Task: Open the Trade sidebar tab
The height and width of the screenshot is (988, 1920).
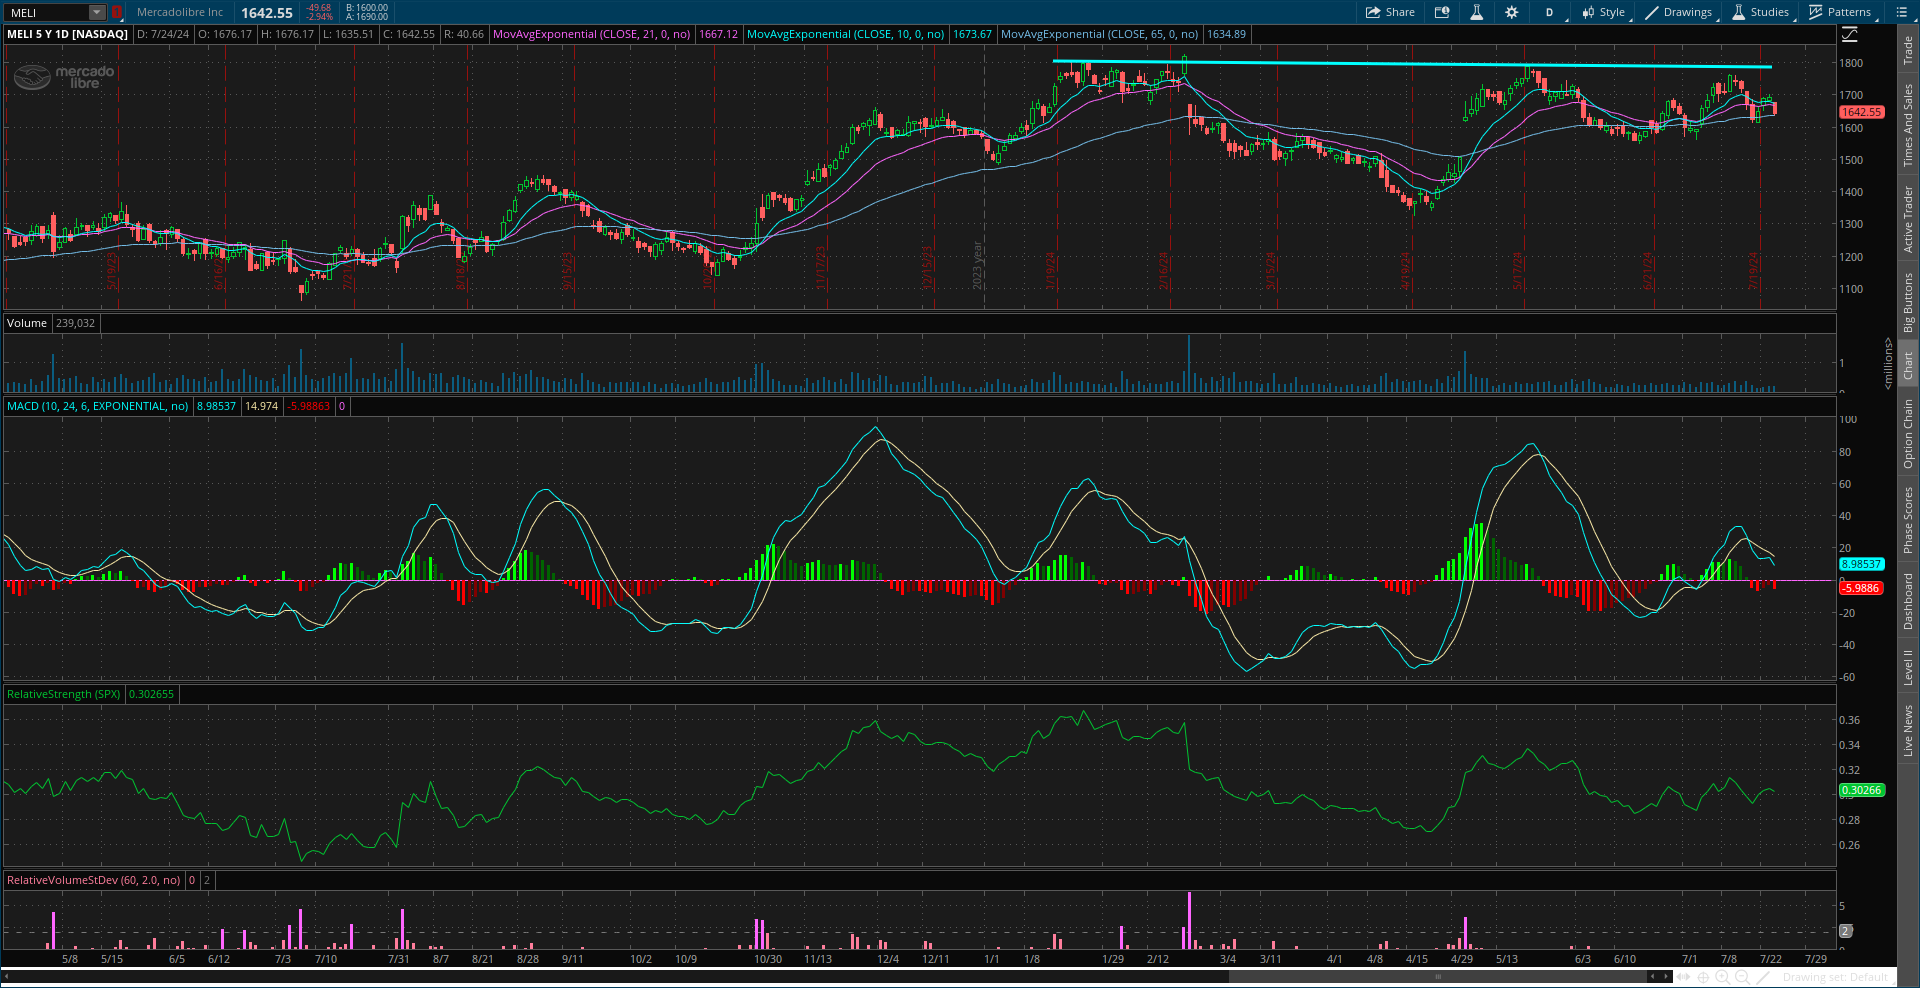Action: (x=1908, y=51)
